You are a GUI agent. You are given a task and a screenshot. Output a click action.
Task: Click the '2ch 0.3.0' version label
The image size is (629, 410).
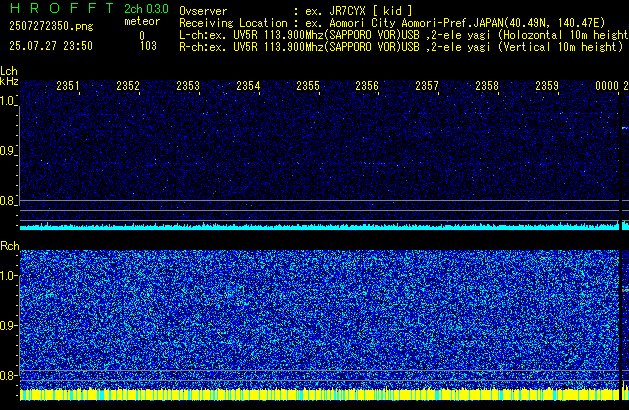146,9
